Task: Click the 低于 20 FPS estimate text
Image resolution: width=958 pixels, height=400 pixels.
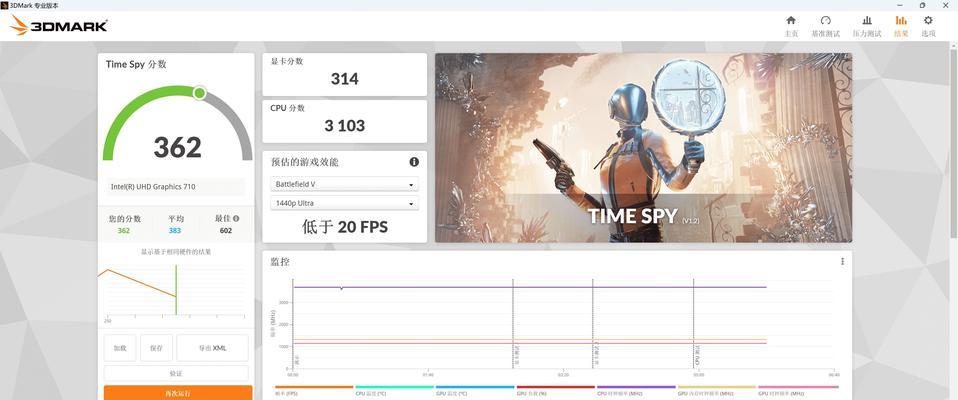Action: [345, 227]
